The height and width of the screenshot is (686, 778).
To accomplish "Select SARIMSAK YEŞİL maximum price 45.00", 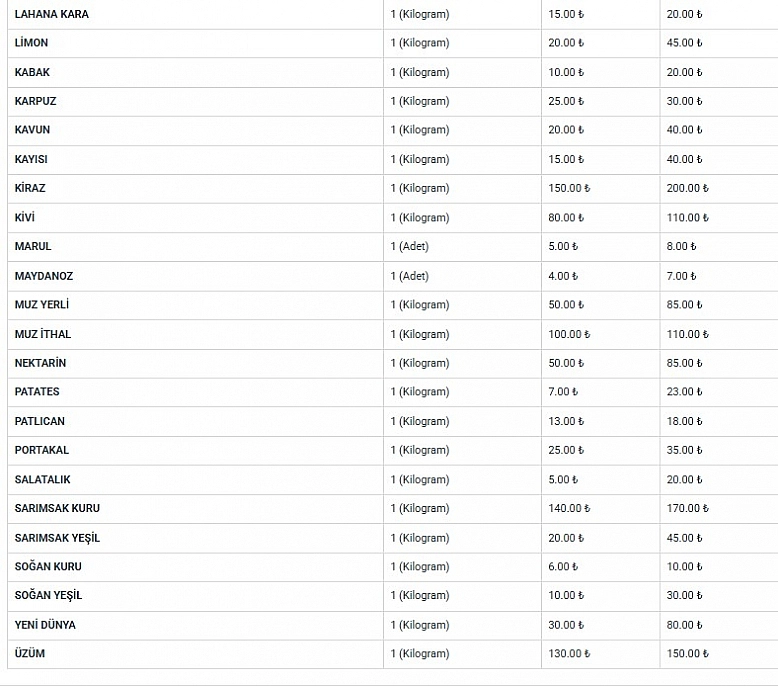I will [x=684, y=538].
